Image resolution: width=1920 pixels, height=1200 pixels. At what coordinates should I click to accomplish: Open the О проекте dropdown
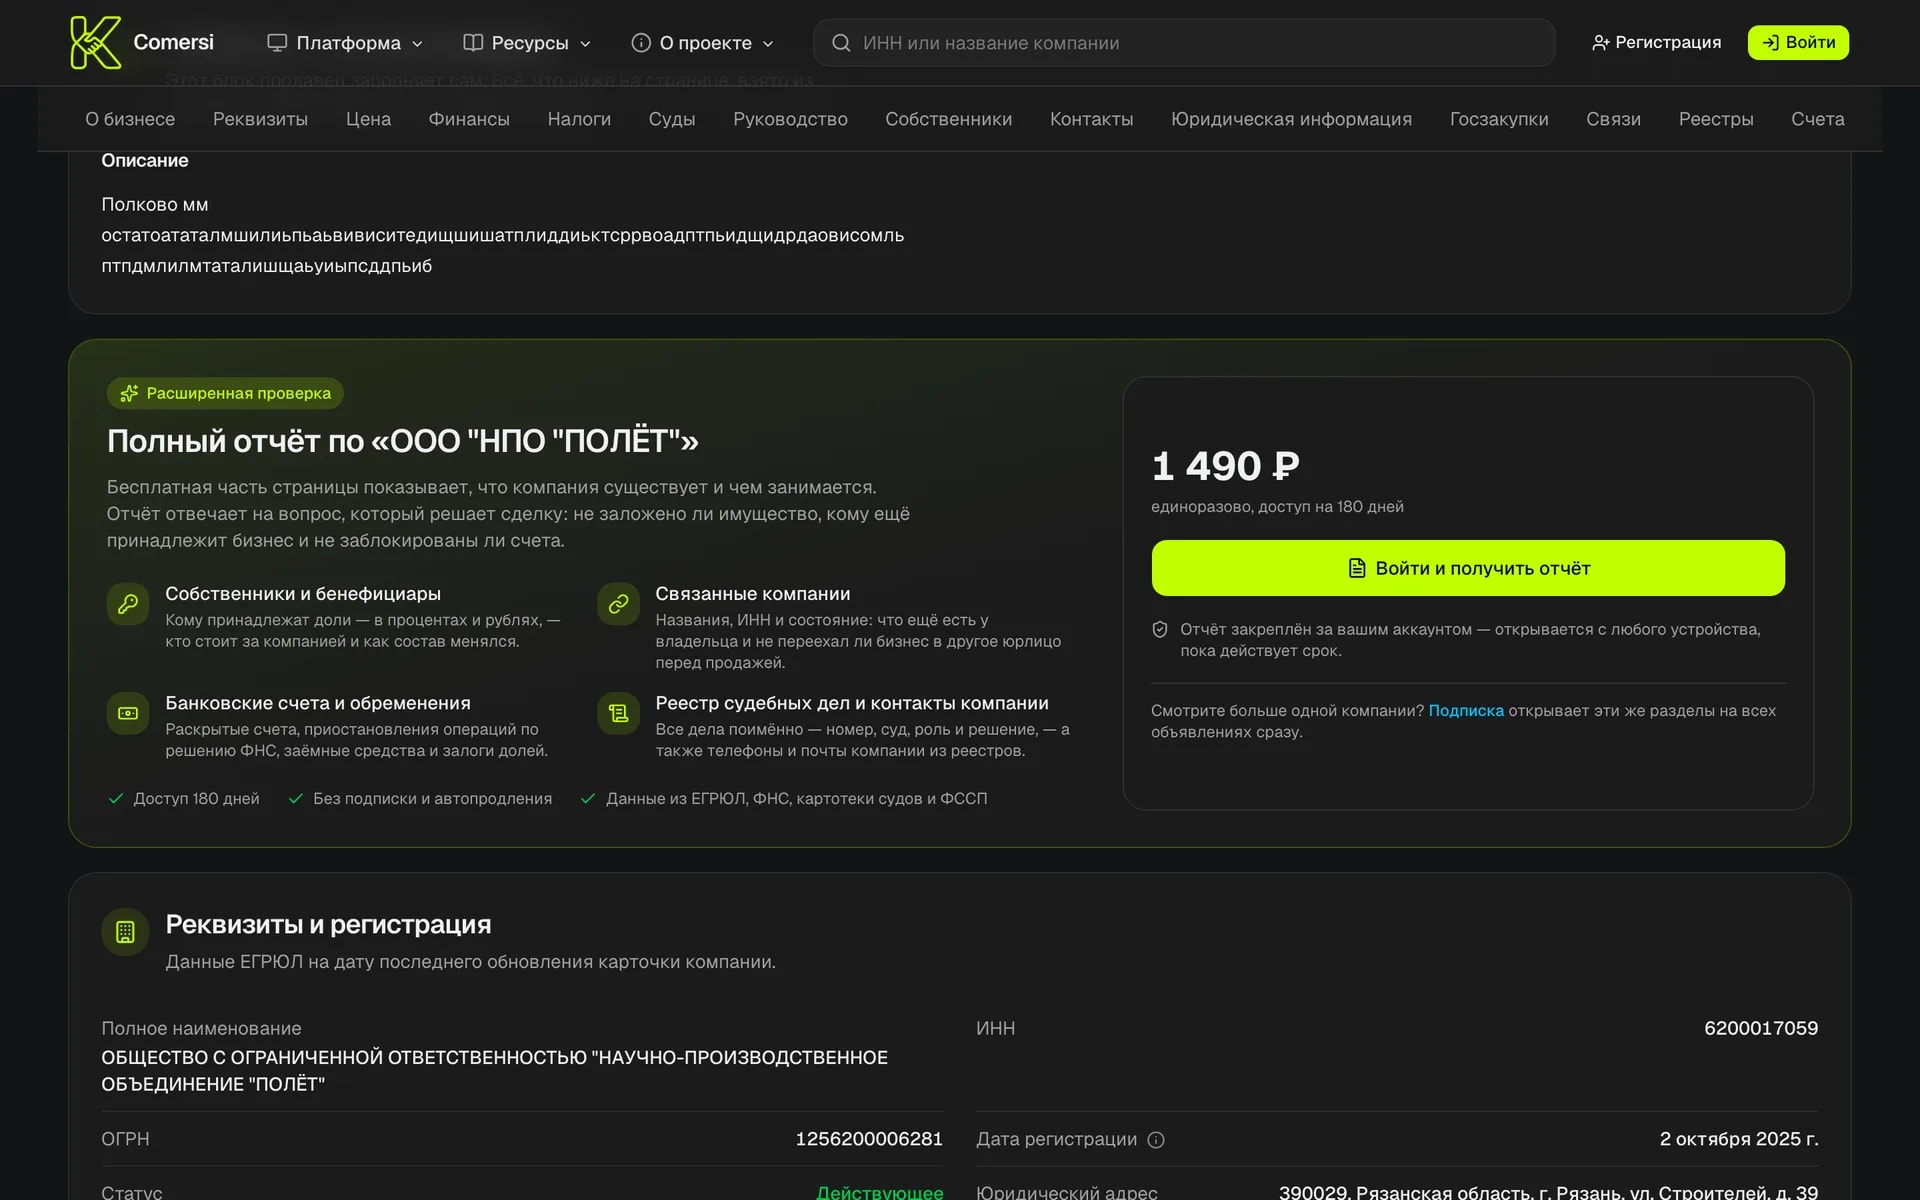[x=703, y=42]
